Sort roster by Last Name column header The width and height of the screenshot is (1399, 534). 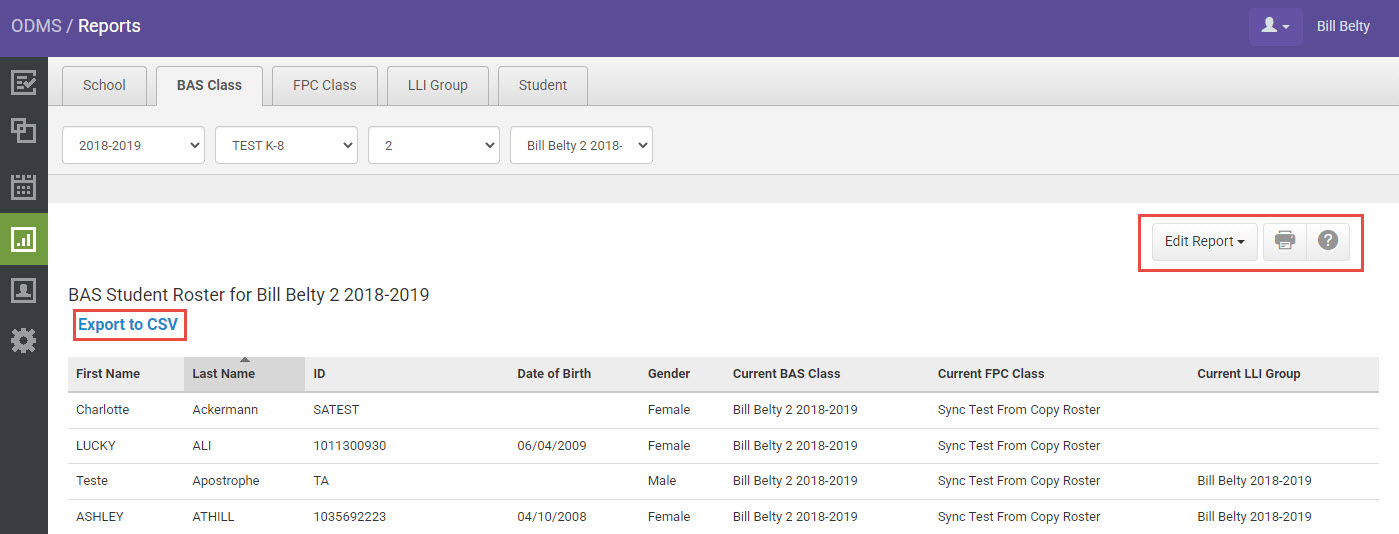224,373
